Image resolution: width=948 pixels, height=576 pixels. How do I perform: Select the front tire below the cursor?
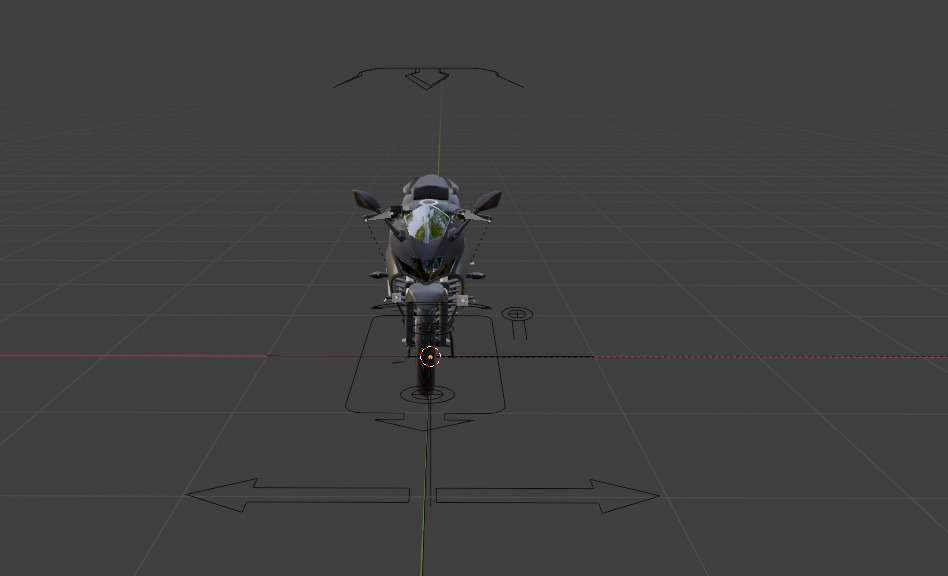coord(427,378)
